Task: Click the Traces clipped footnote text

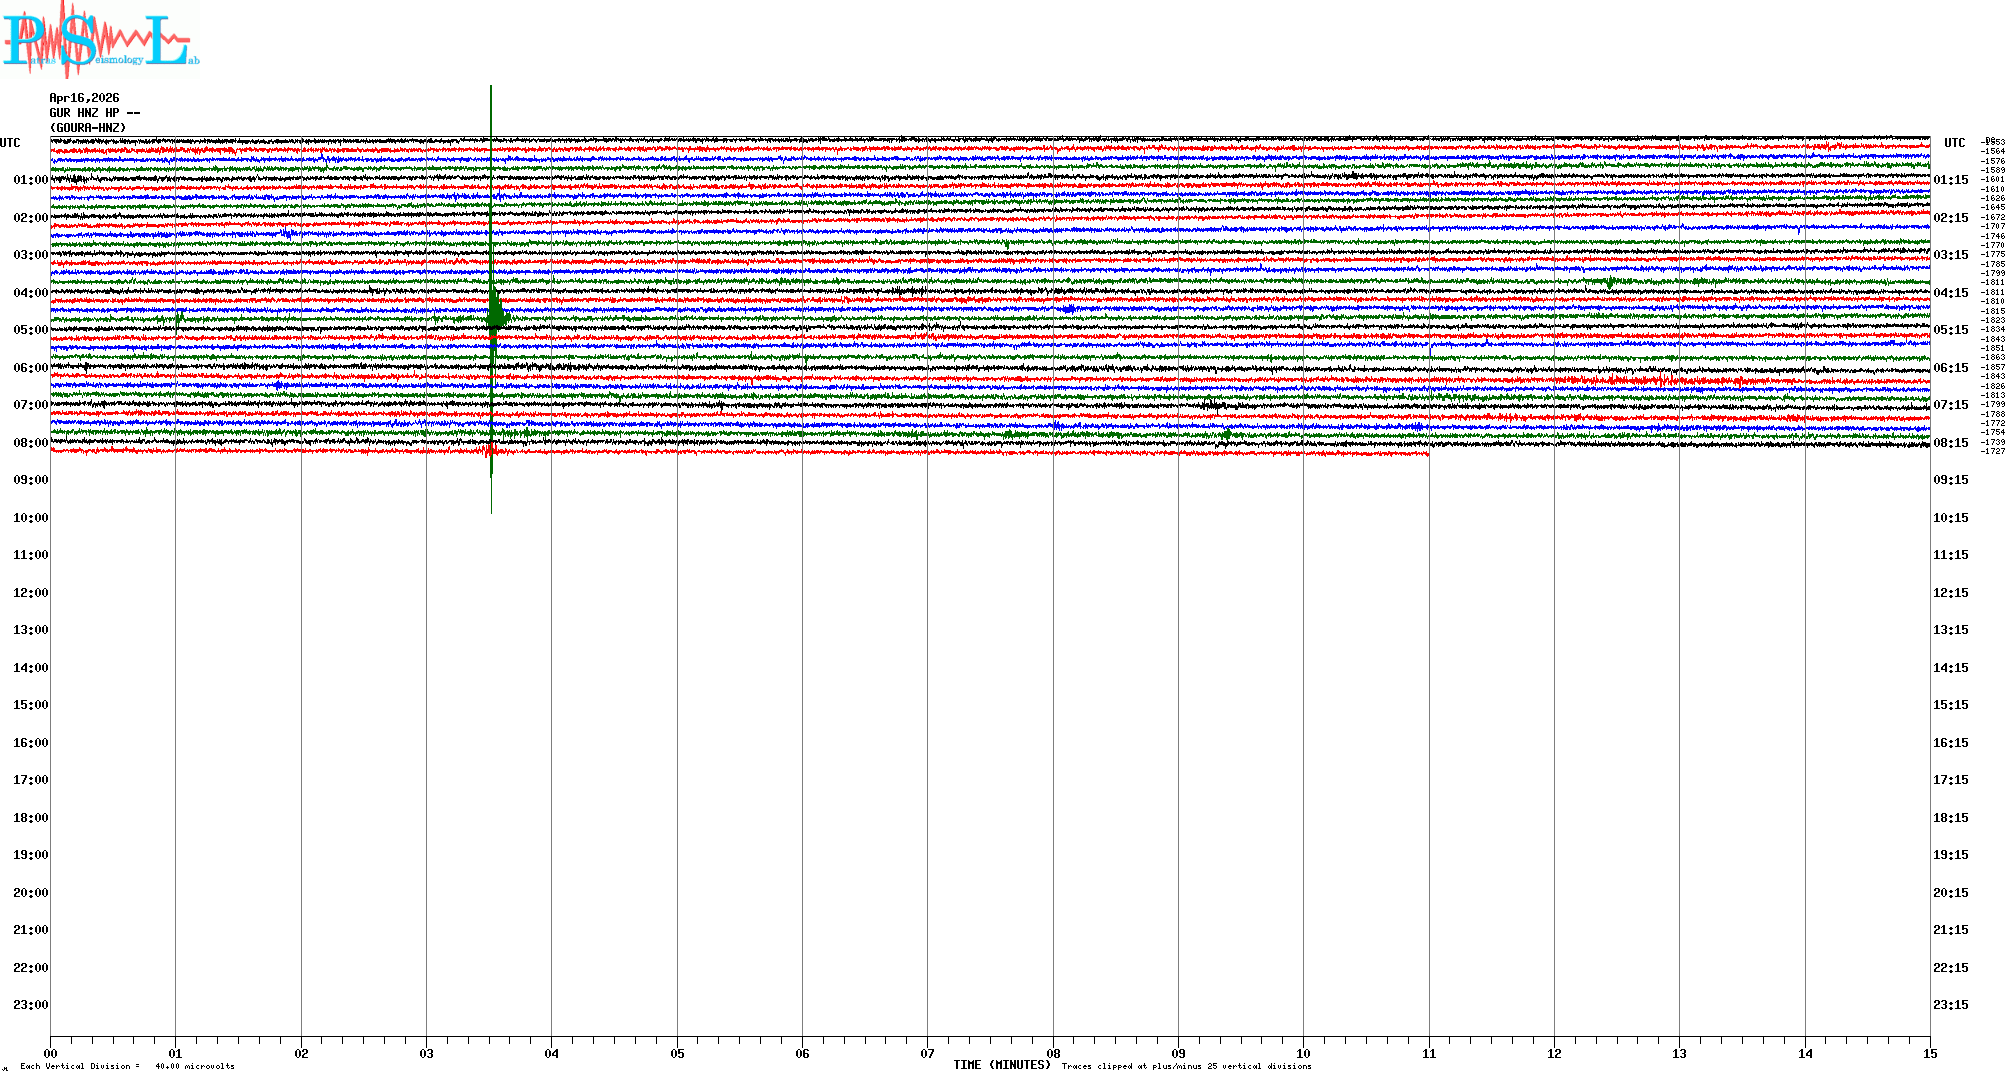Action: pos(1186,1066)
